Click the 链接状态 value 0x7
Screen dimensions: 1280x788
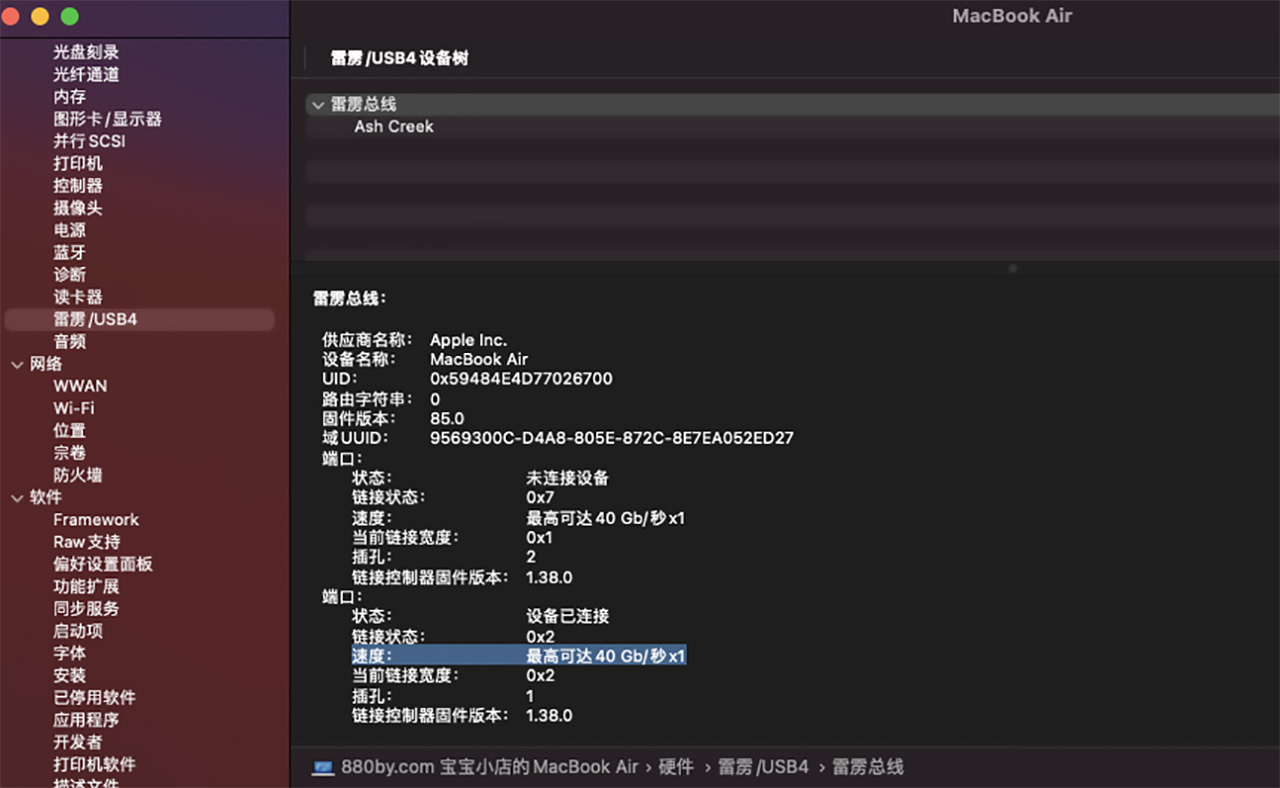click(540, 497)
